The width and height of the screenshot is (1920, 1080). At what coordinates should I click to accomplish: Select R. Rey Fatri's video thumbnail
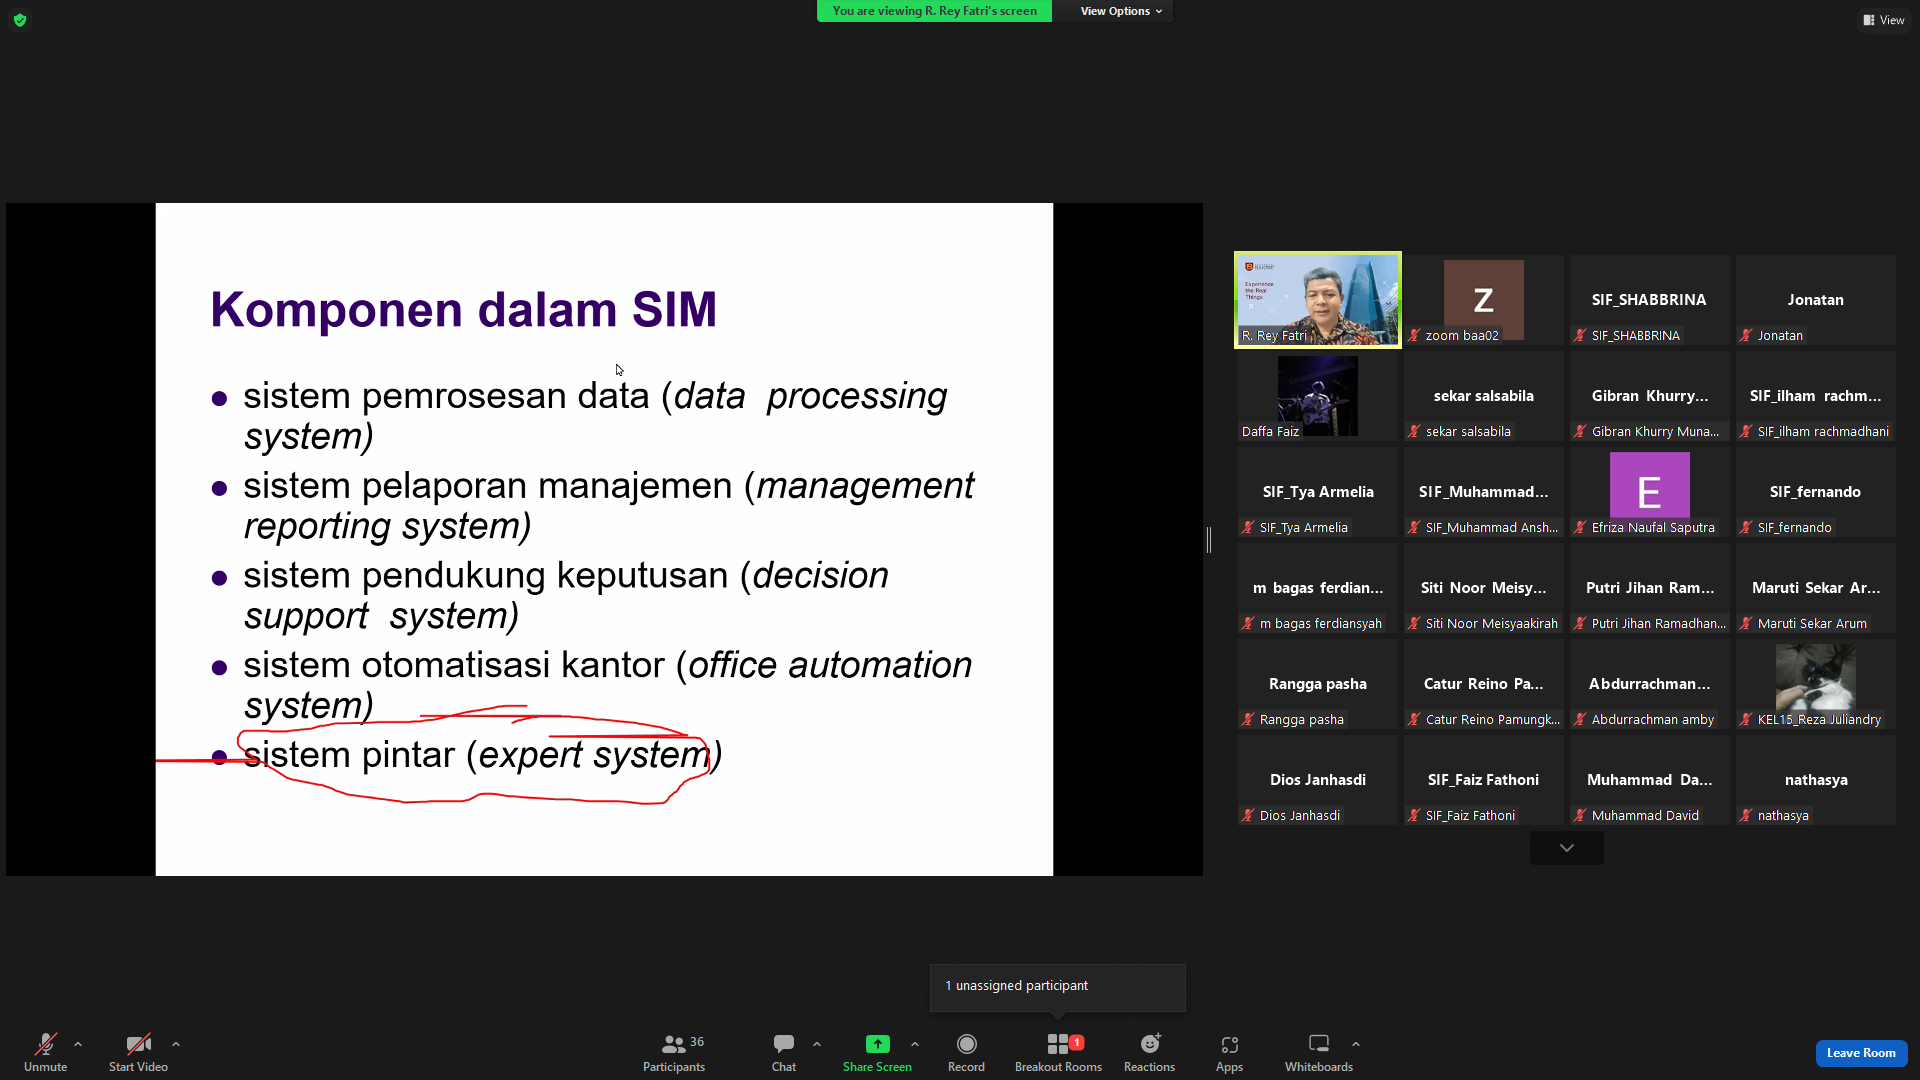click(1318, 299)
